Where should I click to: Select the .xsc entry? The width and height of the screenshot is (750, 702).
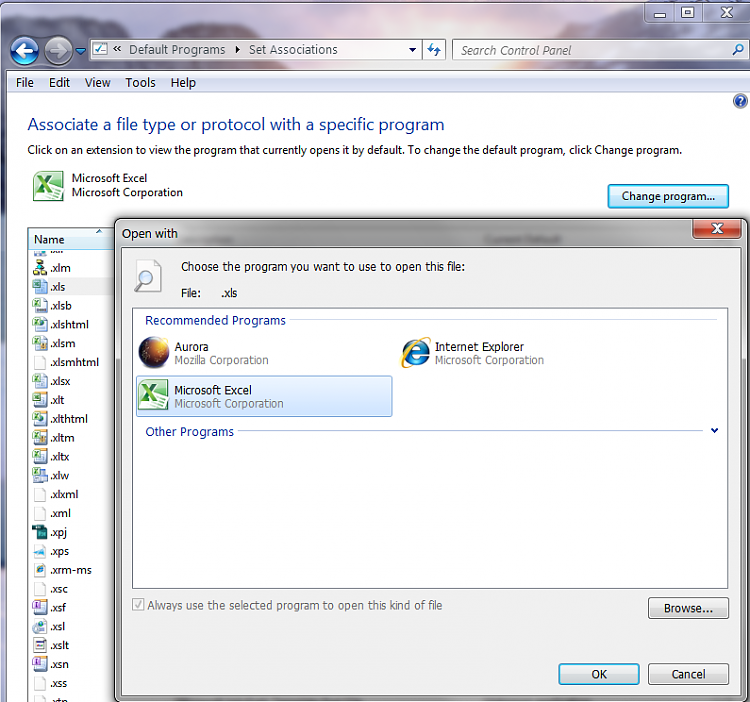click(51, 589)
